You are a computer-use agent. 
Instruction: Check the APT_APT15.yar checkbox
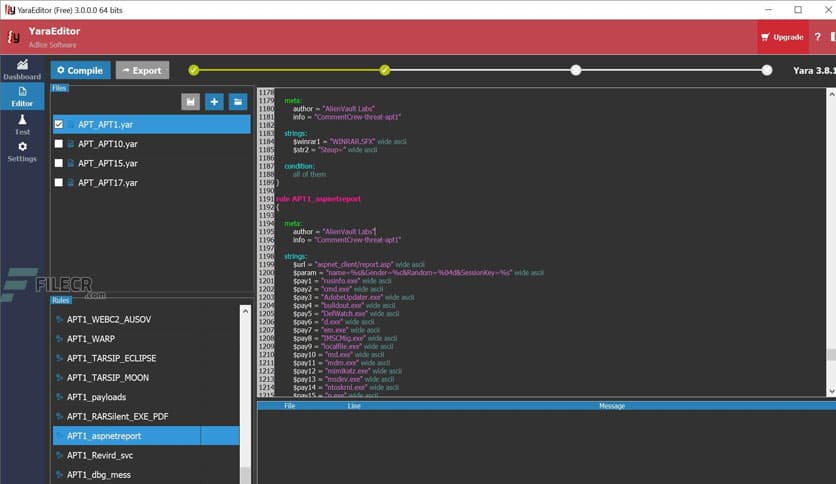tap(59, 163)
